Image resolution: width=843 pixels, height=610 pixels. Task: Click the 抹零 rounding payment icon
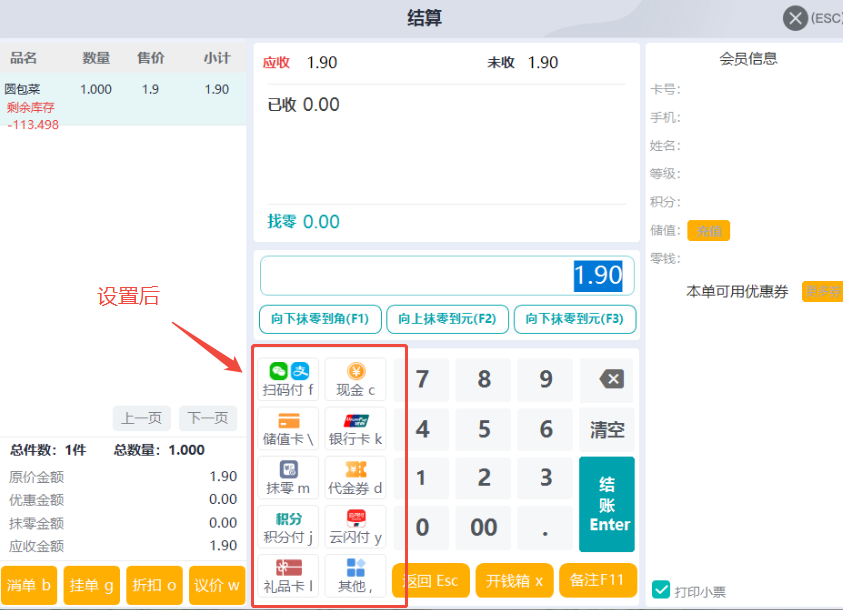pyautogui.click(x=288, y=477)
